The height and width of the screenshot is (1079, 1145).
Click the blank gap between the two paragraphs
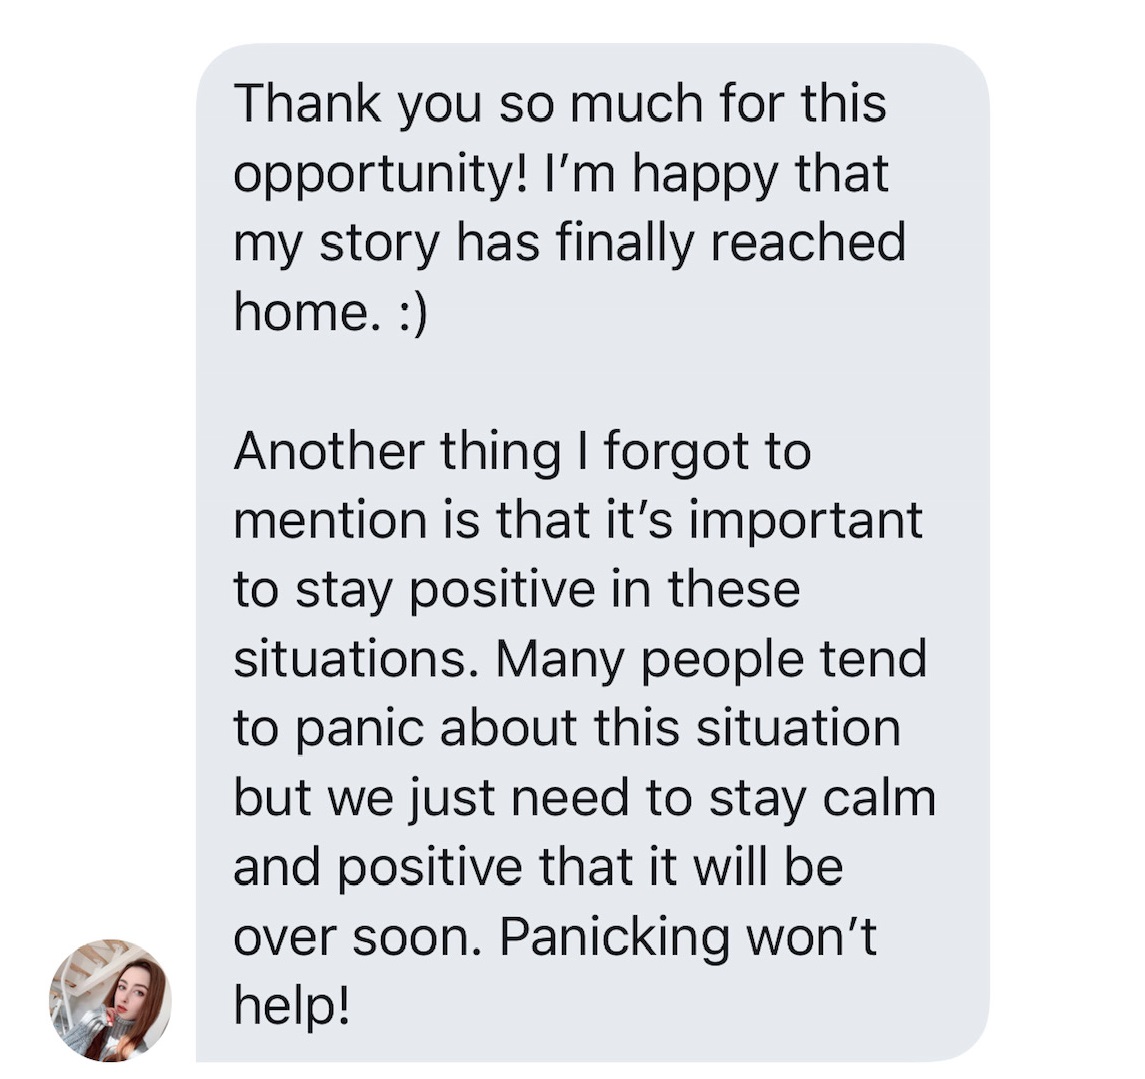pyautogui.click(x=593, y=383)
